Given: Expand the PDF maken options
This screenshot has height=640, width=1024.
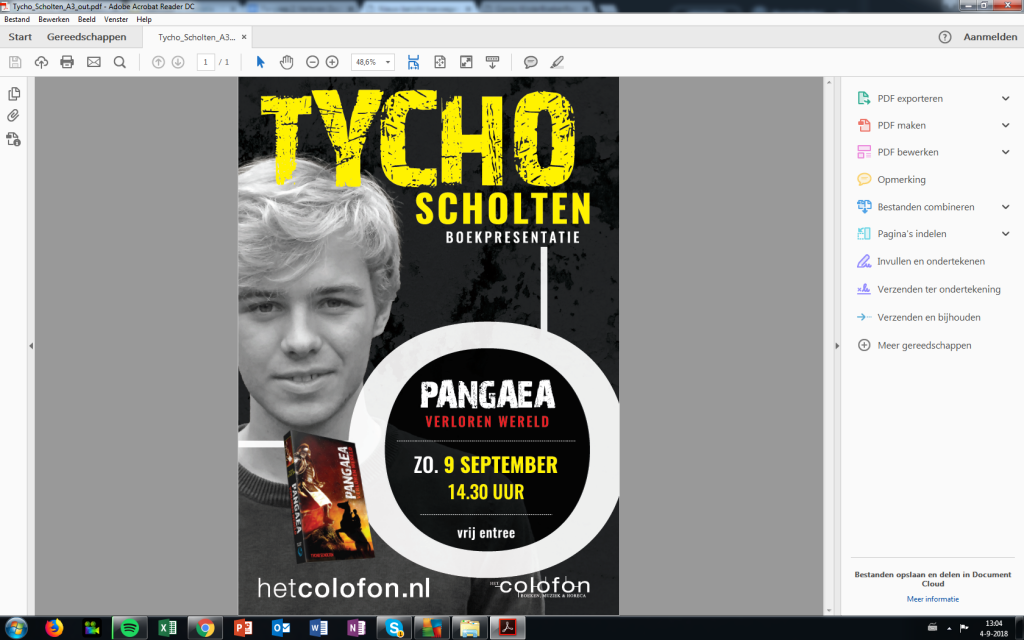Looking at the screenshot, I should coord(1006,125).
